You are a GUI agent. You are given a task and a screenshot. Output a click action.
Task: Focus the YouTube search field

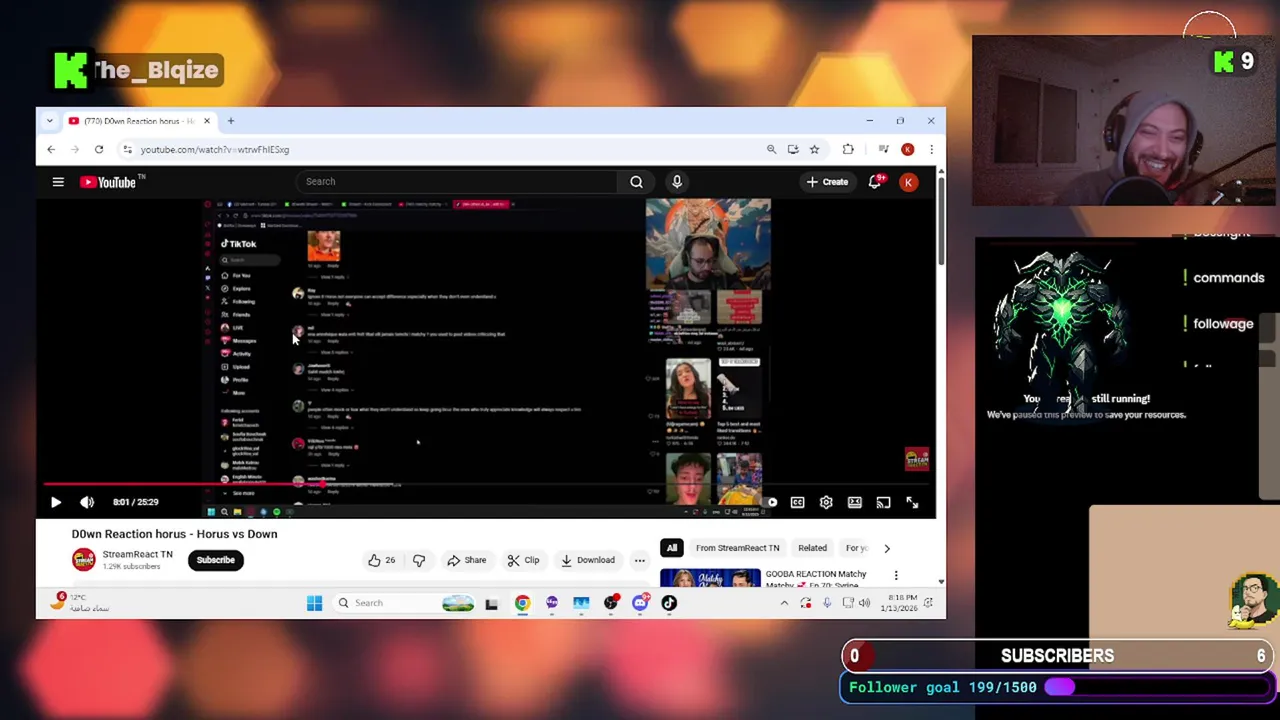click(x=457, y=182)
